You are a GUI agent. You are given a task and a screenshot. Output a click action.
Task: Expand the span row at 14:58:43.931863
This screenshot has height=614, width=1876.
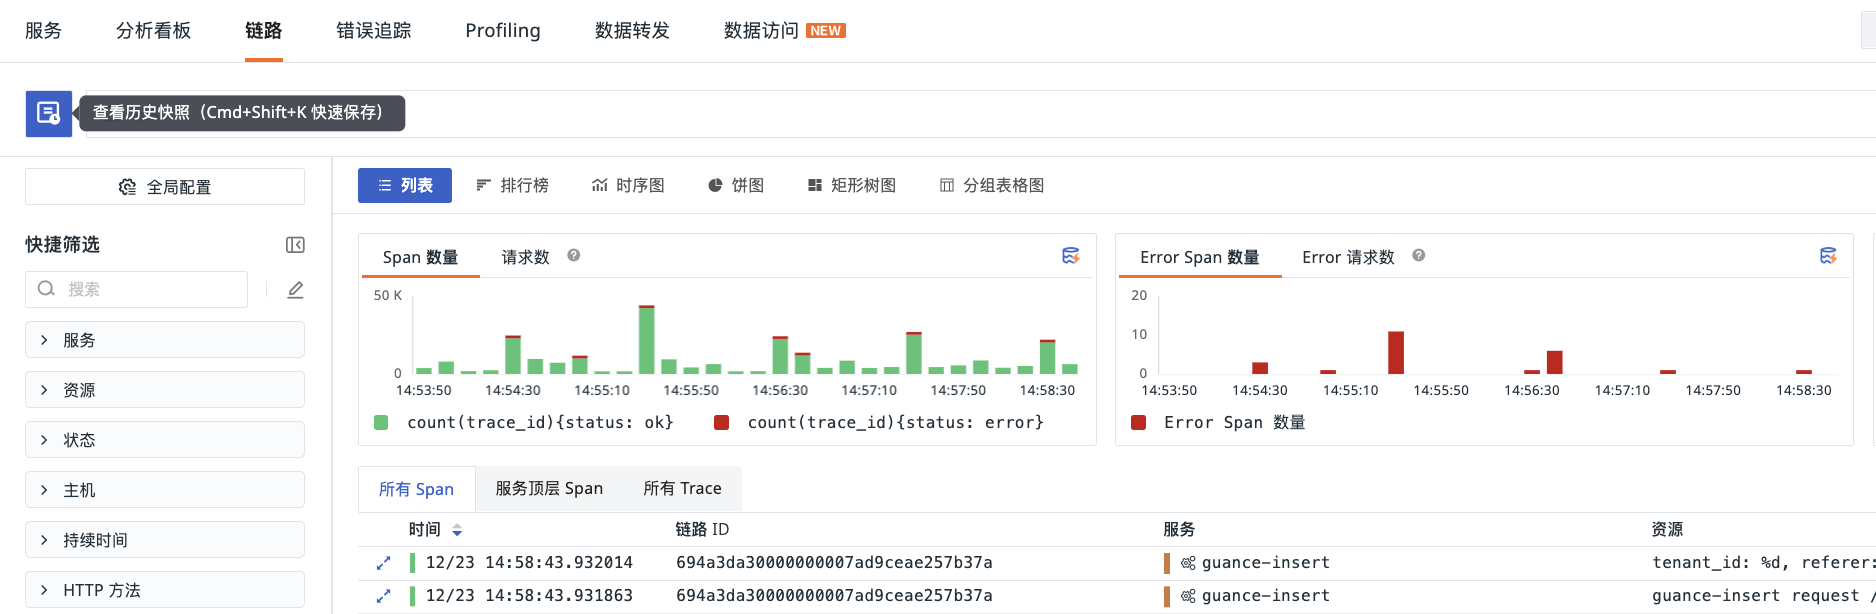point(383,596)
